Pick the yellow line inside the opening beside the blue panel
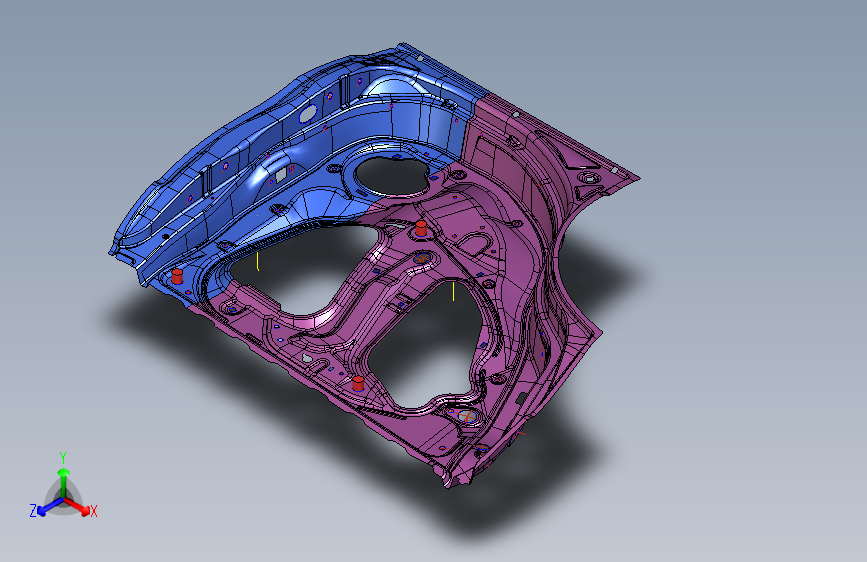Screen dimensions: 867x562 [258, 261]
